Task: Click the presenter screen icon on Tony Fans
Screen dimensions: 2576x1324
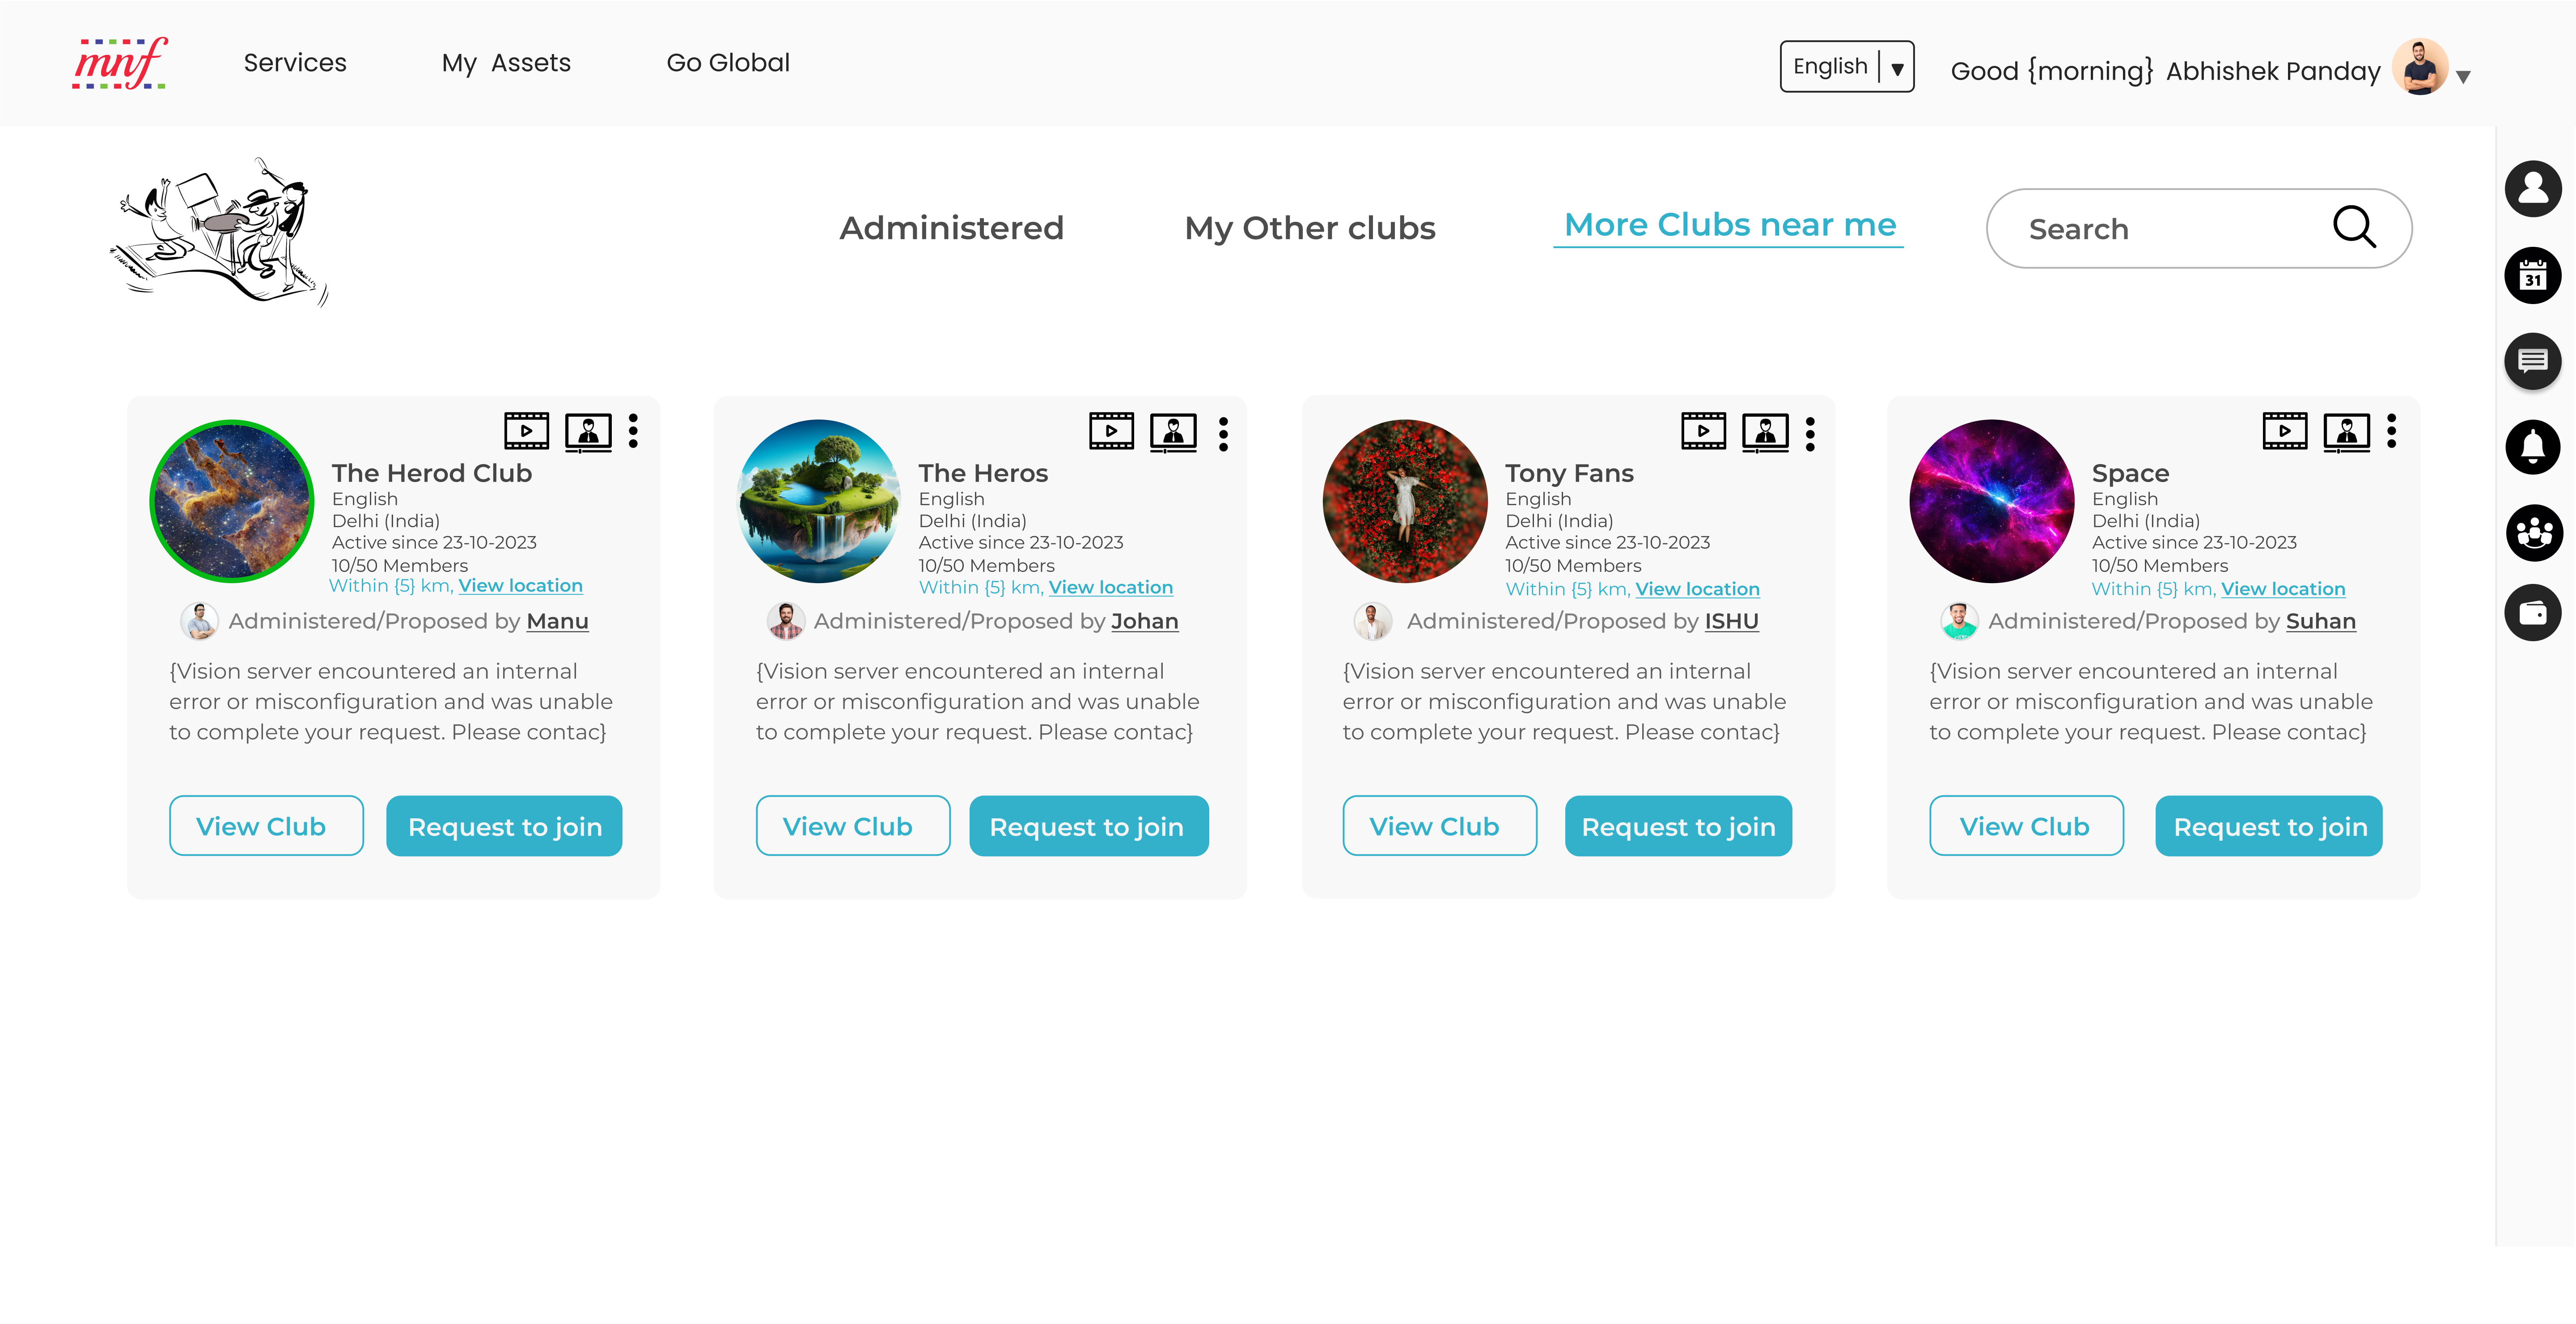Action: [x=1765, y=432]
